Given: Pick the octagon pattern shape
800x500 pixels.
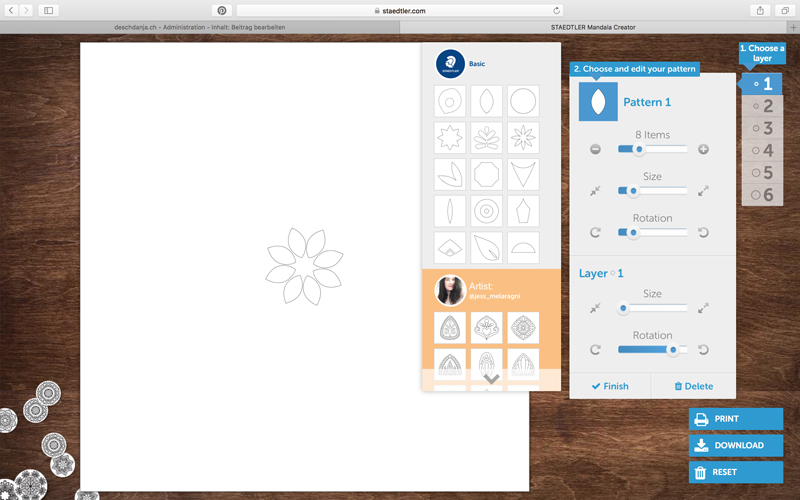Looking at the screenshot, I should [x=487, y=174].
